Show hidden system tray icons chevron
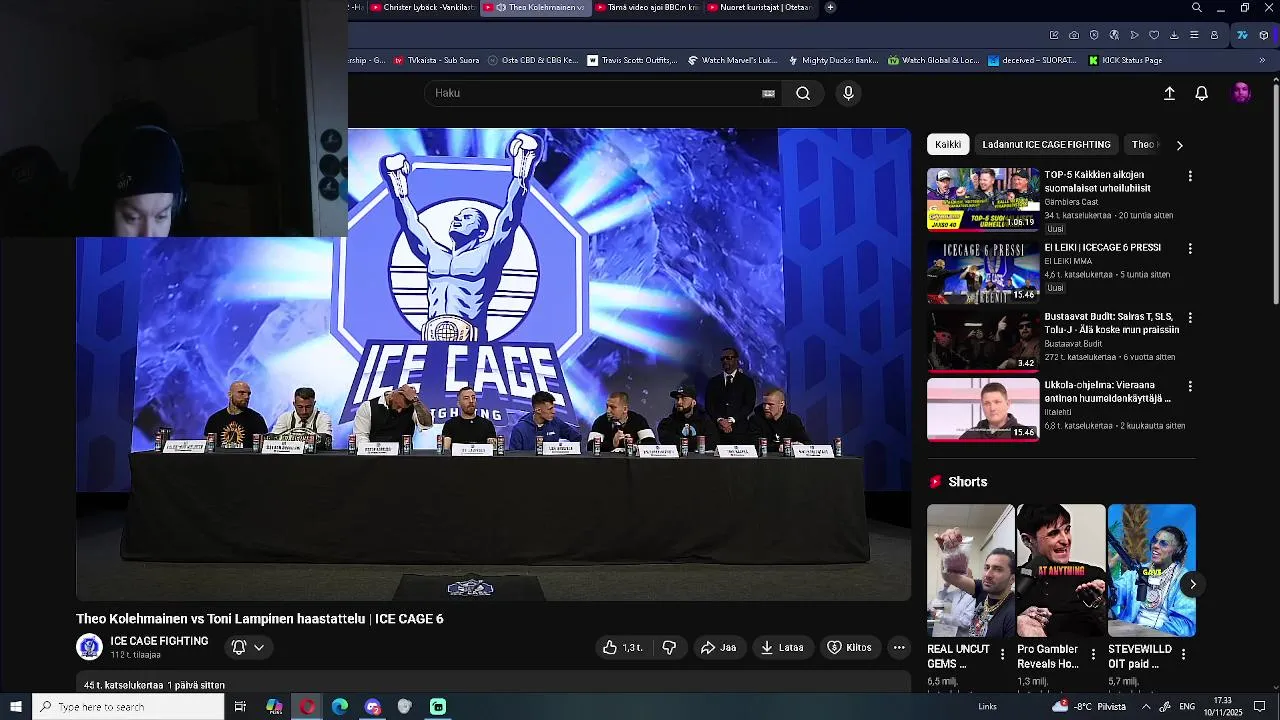Screen dimensions: 1280x720 [x=1146, y=707]
